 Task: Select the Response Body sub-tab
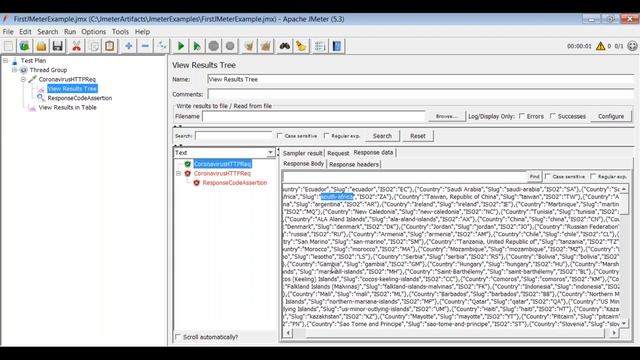(x=303, y=164)
